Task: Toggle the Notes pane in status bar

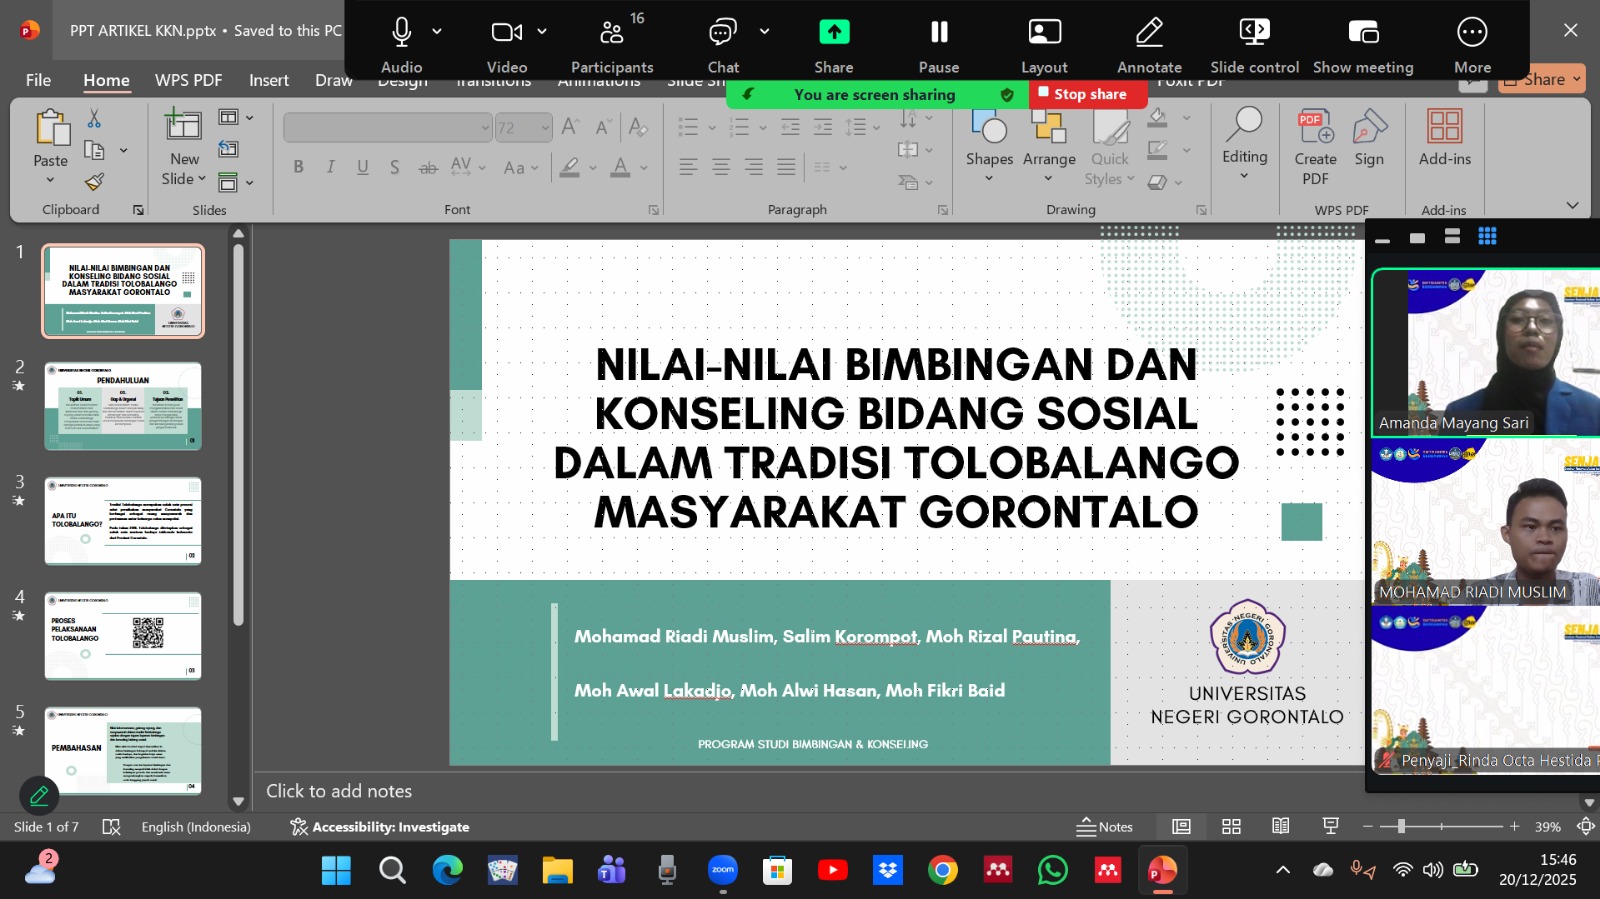Action: click(x=1105, y=827)
